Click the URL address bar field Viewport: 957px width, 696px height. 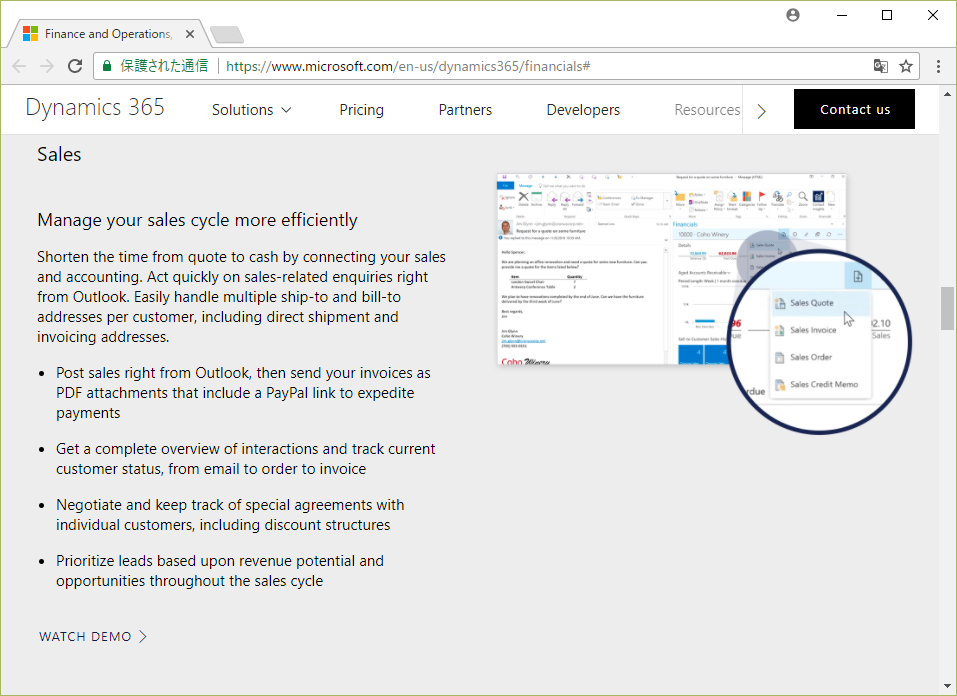click(540, 66)
